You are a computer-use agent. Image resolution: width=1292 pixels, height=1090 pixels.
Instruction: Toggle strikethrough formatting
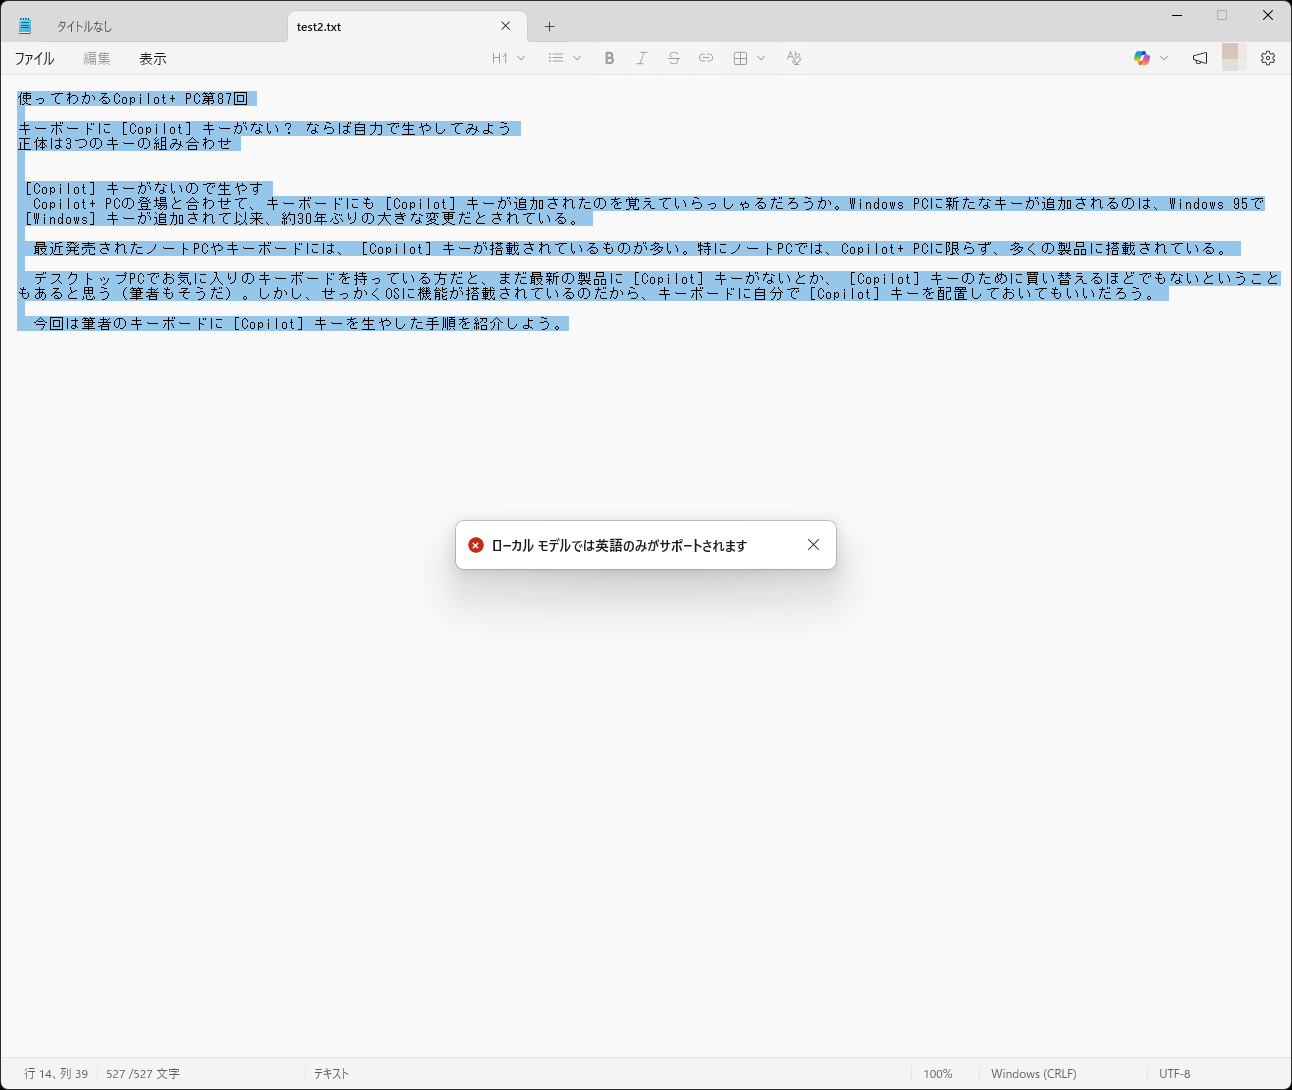[x=674, y=58]
